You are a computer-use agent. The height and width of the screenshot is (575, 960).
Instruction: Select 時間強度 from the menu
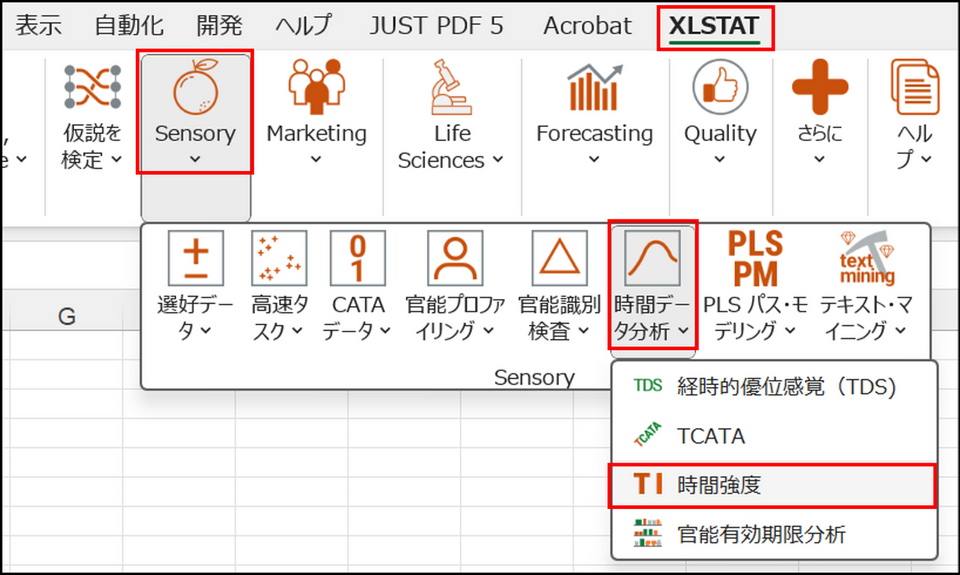coord(773,486)
